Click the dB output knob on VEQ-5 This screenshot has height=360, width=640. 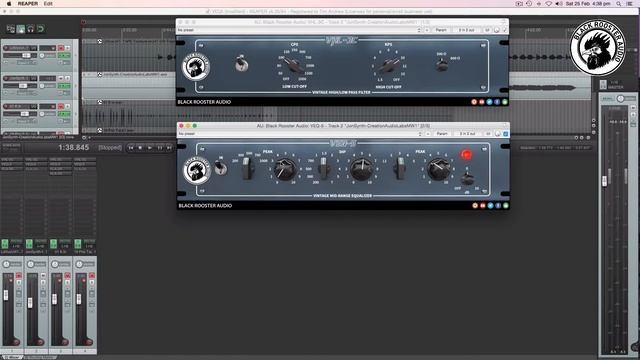point(467,178)
